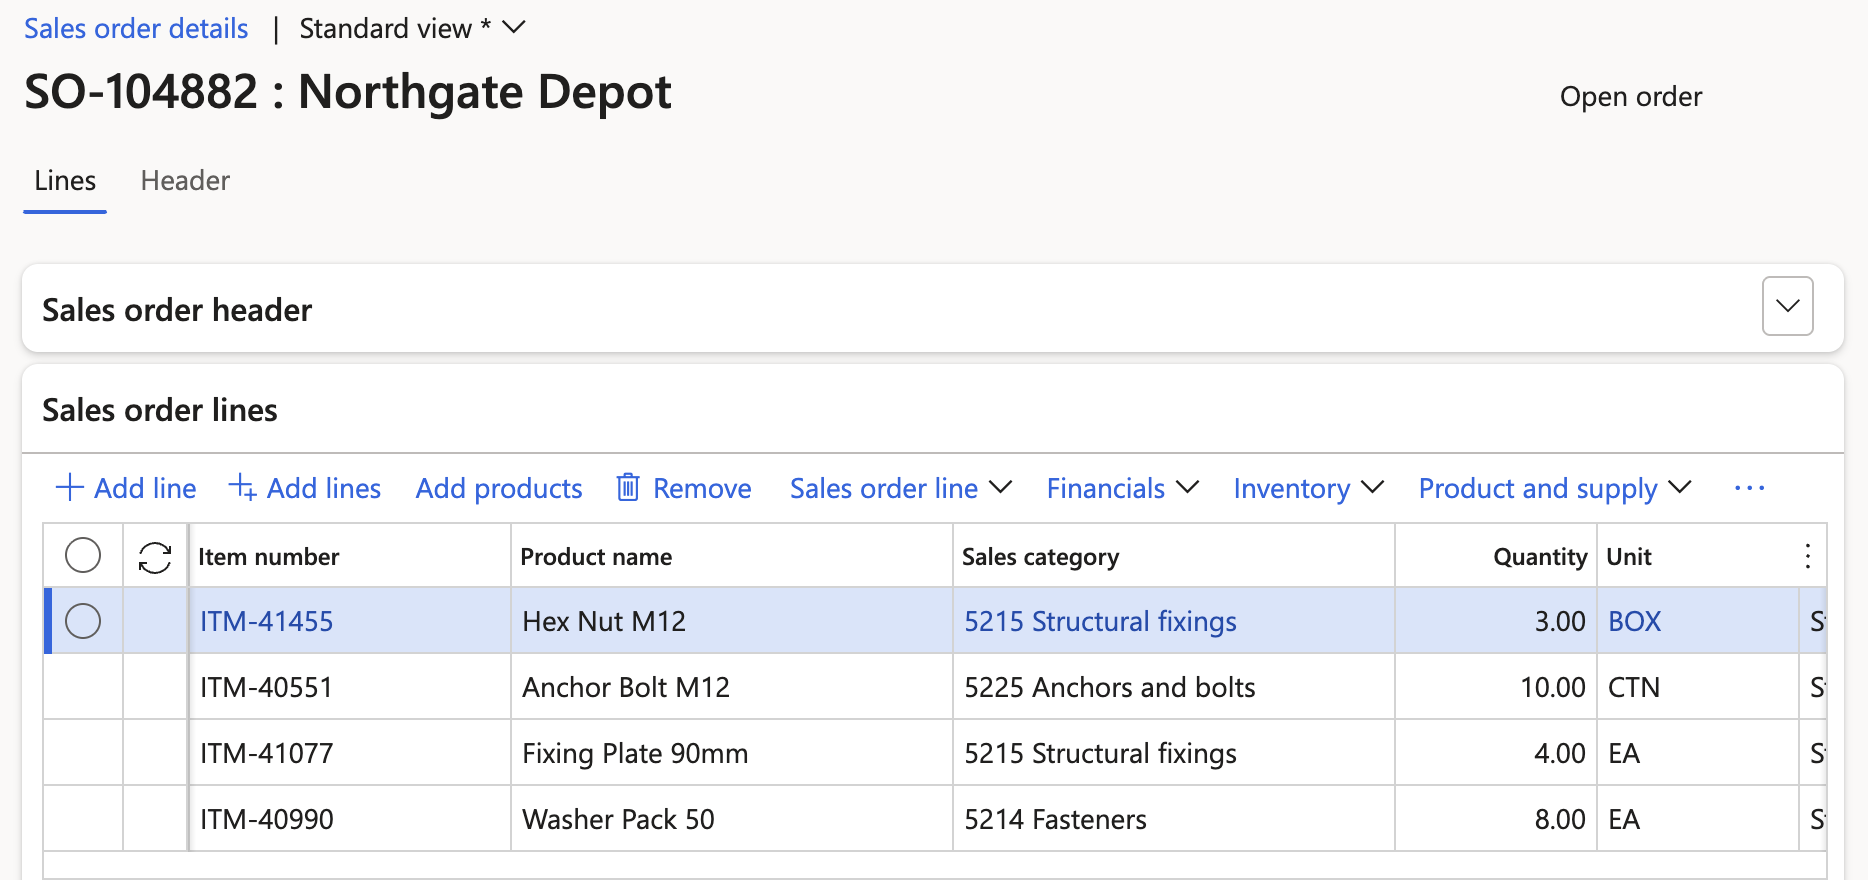Open the Product and supply menu
The height and width of the screenshot is (880, 1868).
pos(1555,488)
